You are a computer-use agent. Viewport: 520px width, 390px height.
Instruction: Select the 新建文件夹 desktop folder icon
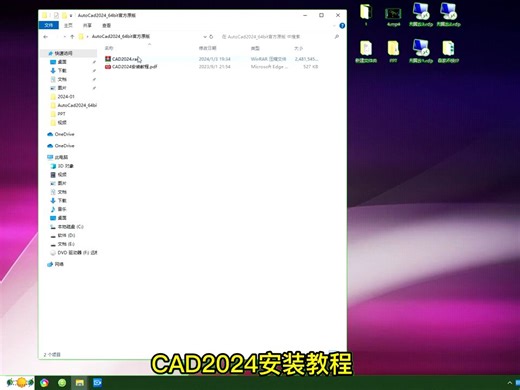coord(366,52)
